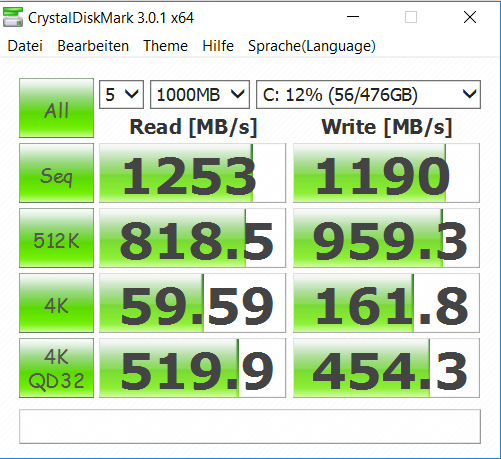The height and width of the screenshot is (459, 501).
Task: Click the 4K QD32 write result 454.3
Action: tap(386, 368)
